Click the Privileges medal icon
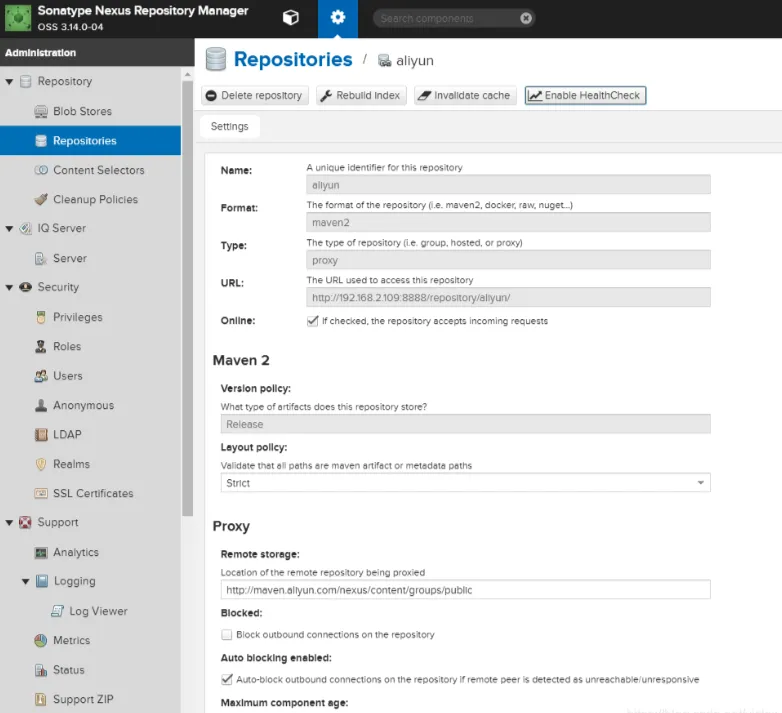 pos(41,317)
